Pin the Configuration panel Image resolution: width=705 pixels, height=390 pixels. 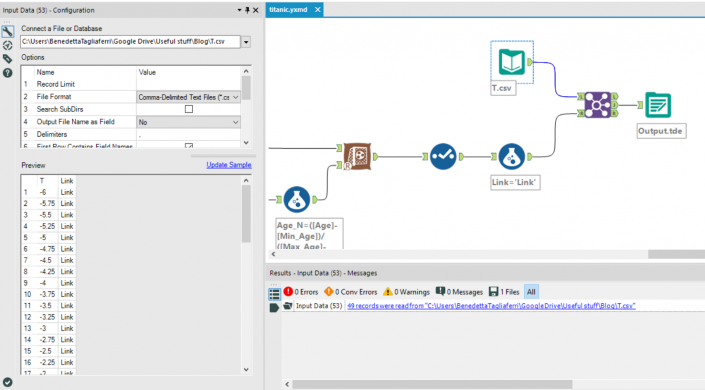coord(247,10)
